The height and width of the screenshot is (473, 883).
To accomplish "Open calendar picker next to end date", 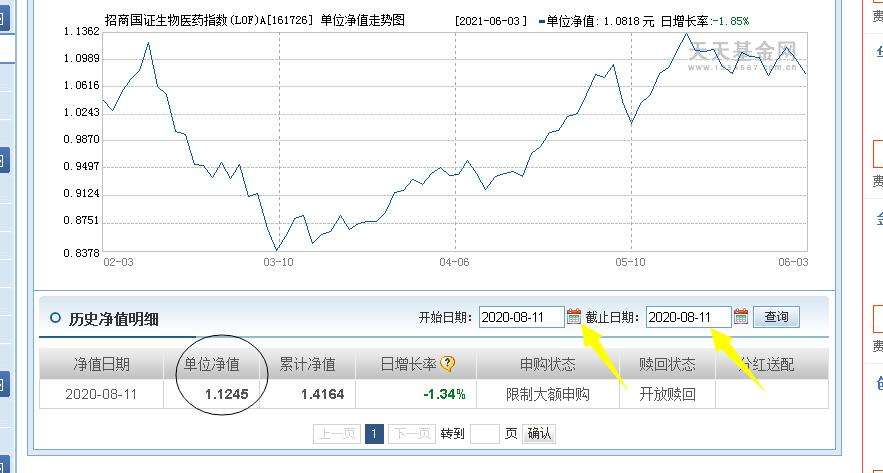I will pos(741,316).
